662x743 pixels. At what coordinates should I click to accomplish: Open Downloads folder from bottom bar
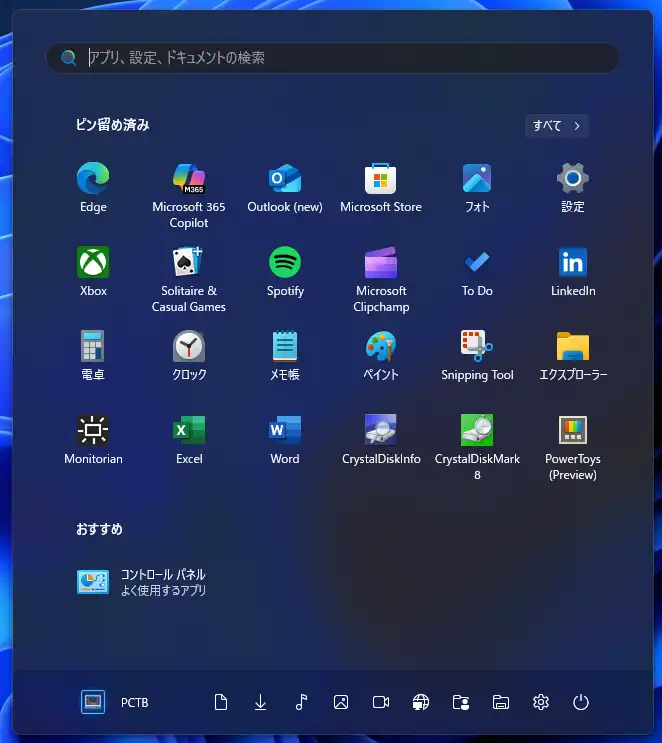tap(260, 702)
